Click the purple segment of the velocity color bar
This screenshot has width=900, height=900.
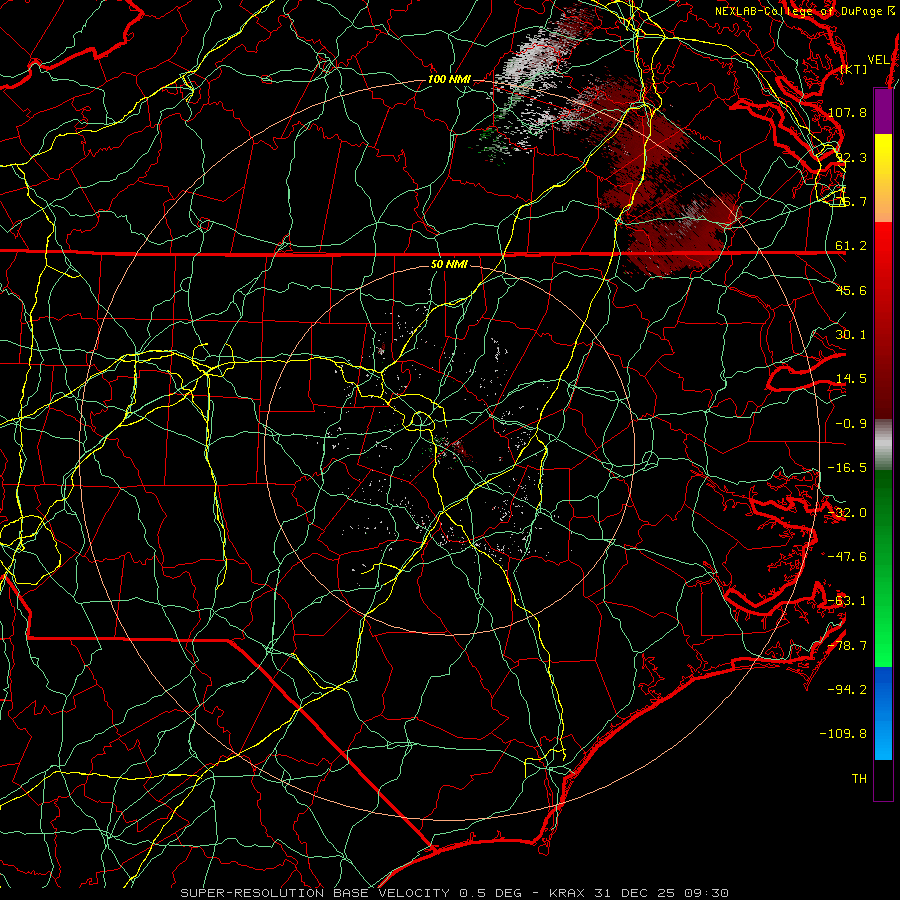[883, 111]
